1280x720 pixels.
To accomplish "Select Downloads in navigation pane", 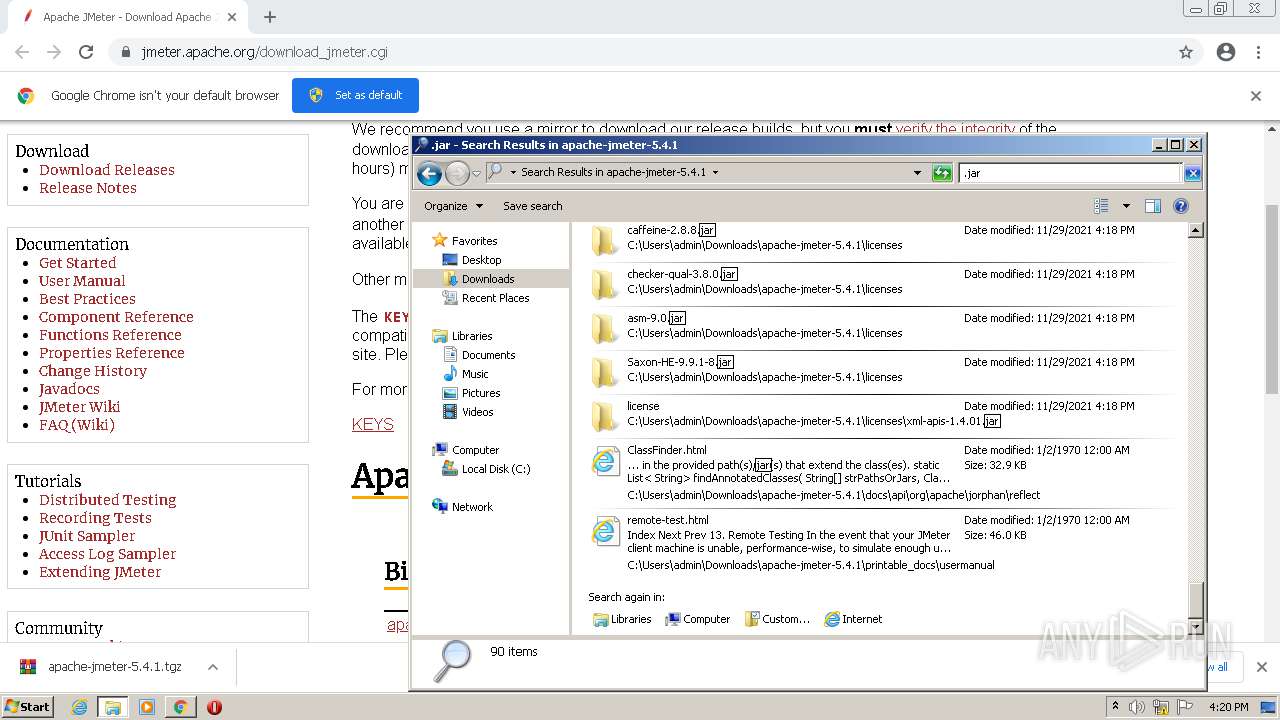I will click(x=487, y=279).
